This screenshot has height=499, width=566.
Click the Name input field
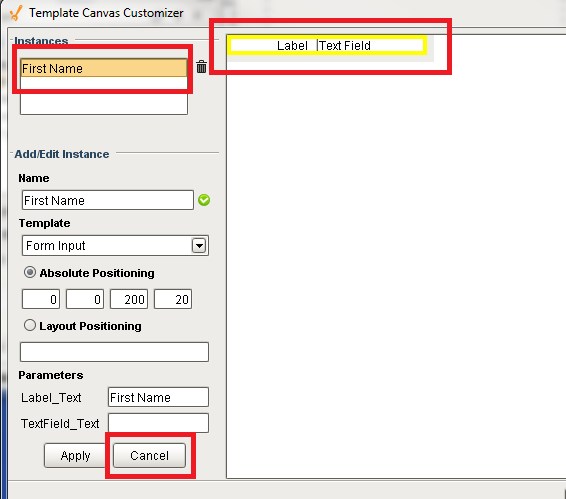click(x=108, y=200)
